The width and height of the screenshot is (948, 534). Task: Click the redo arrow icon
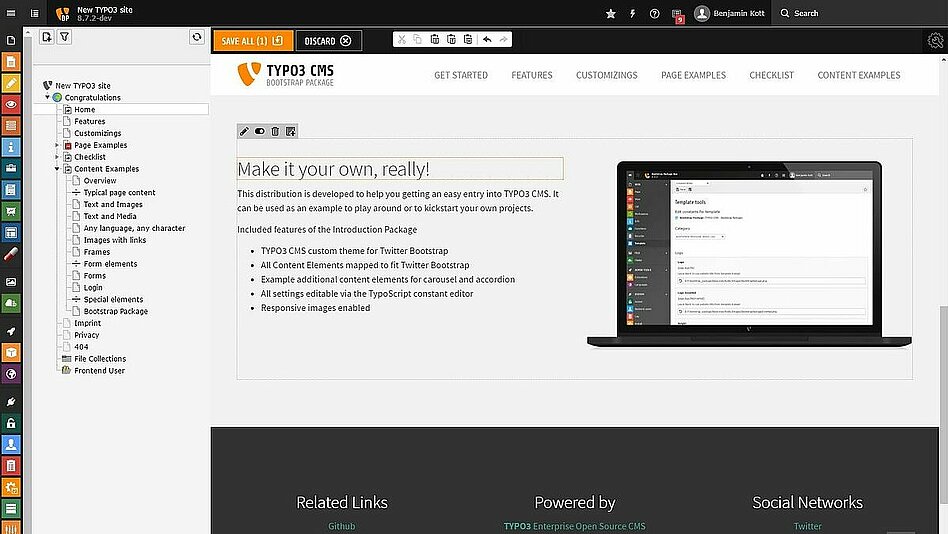504,39
